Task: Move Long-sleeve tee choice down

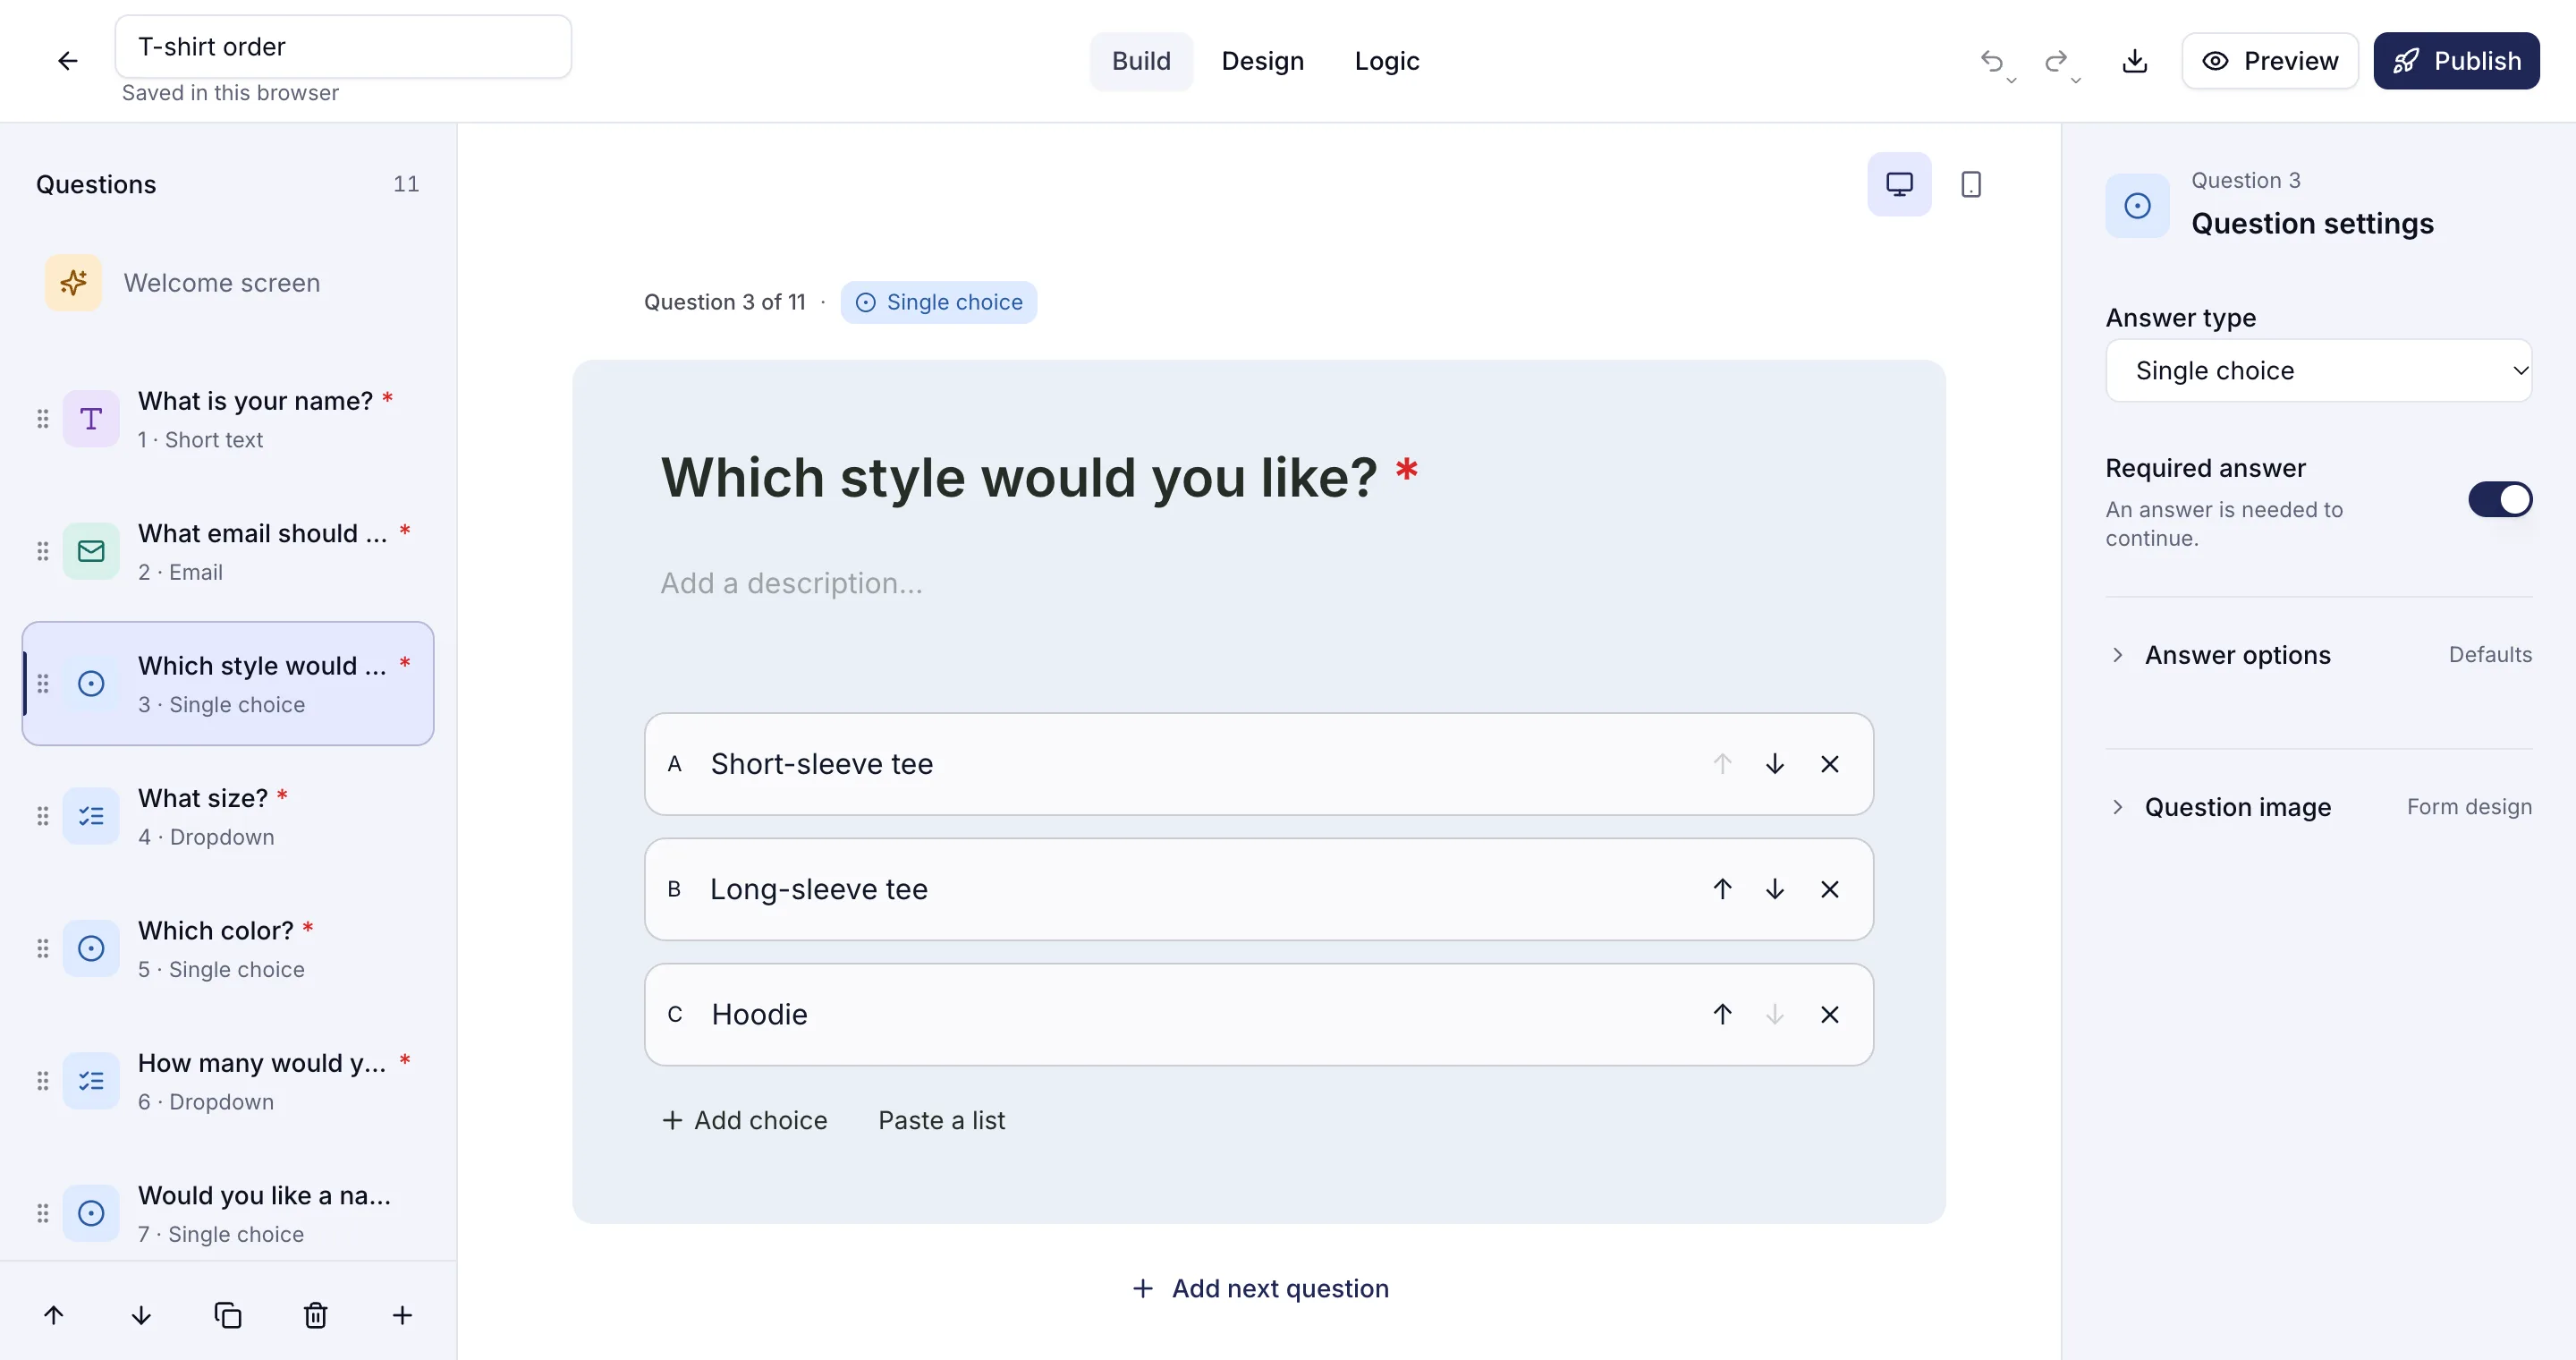Action: (x=1774, y=889)
